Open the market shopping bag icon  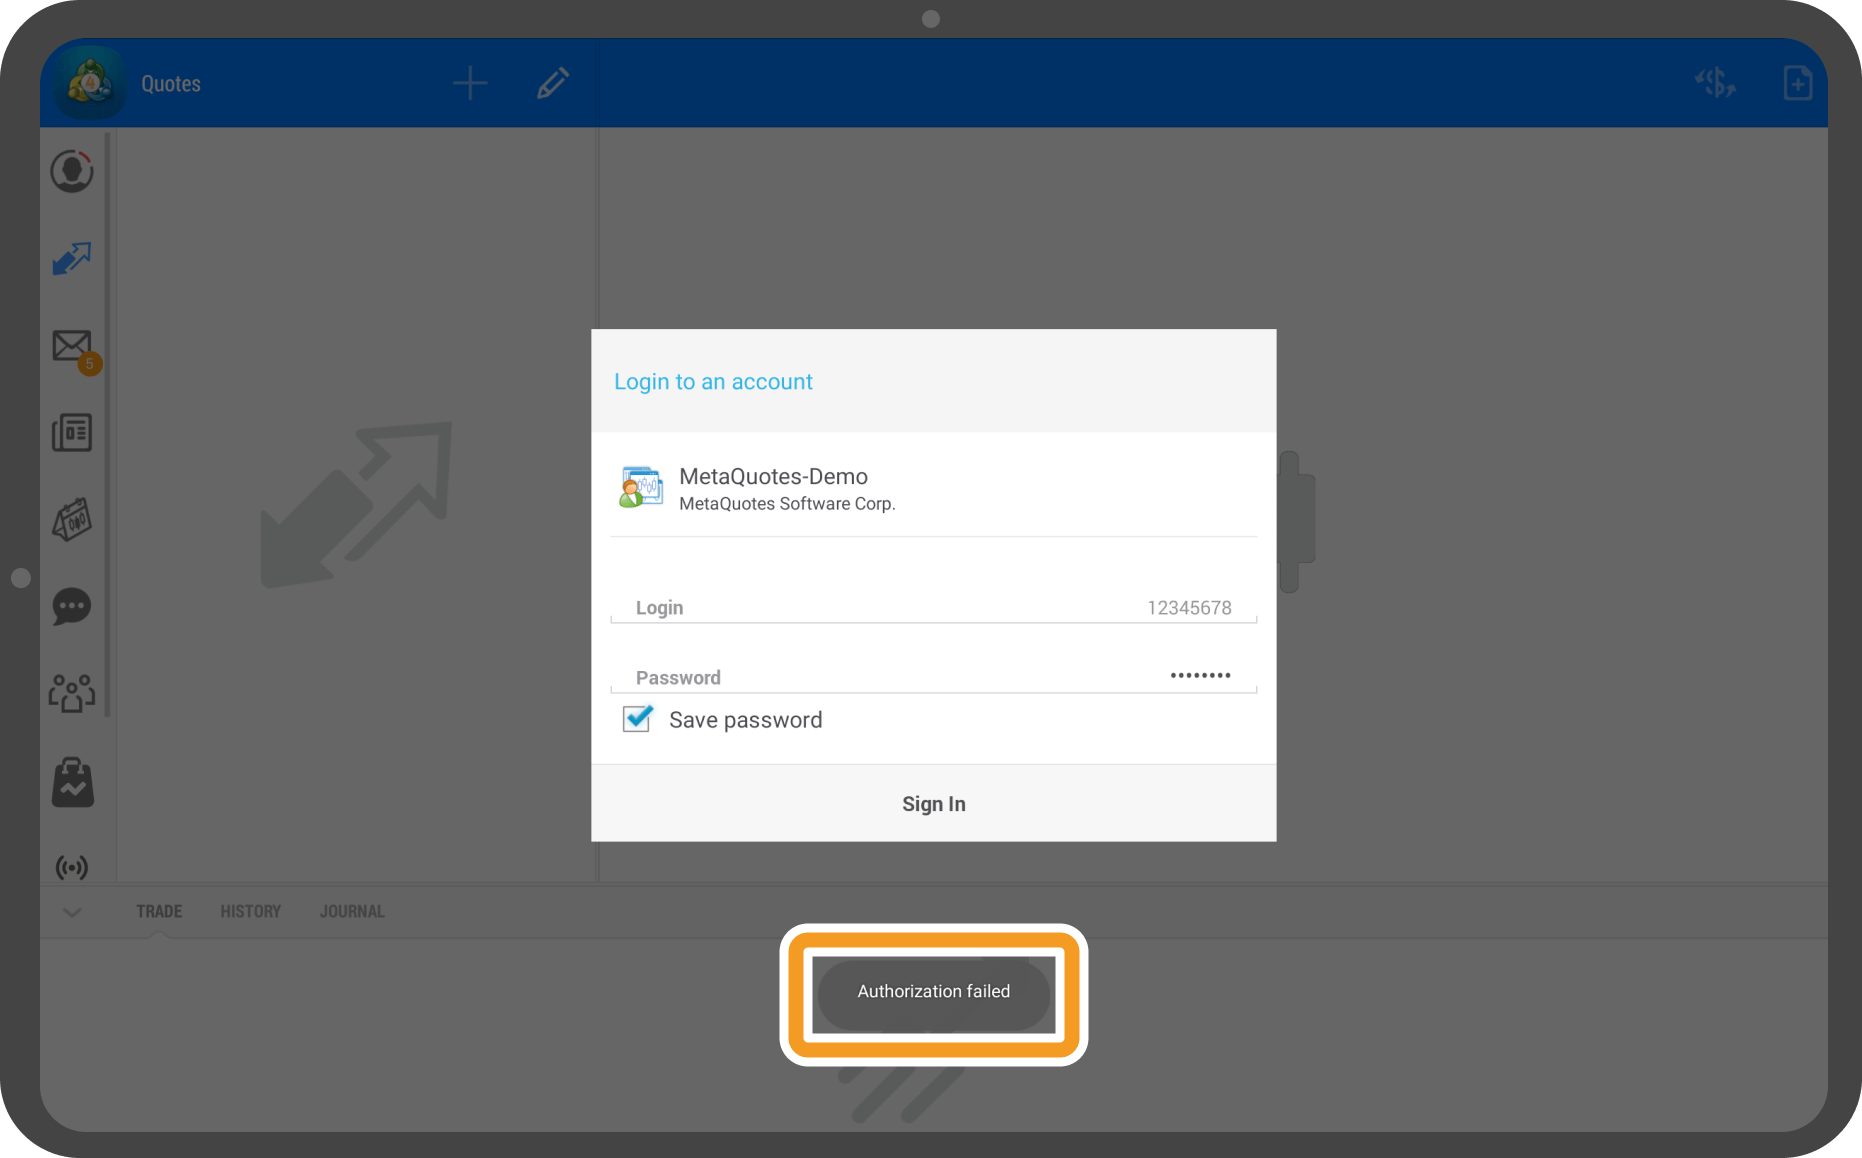[72, 782]
